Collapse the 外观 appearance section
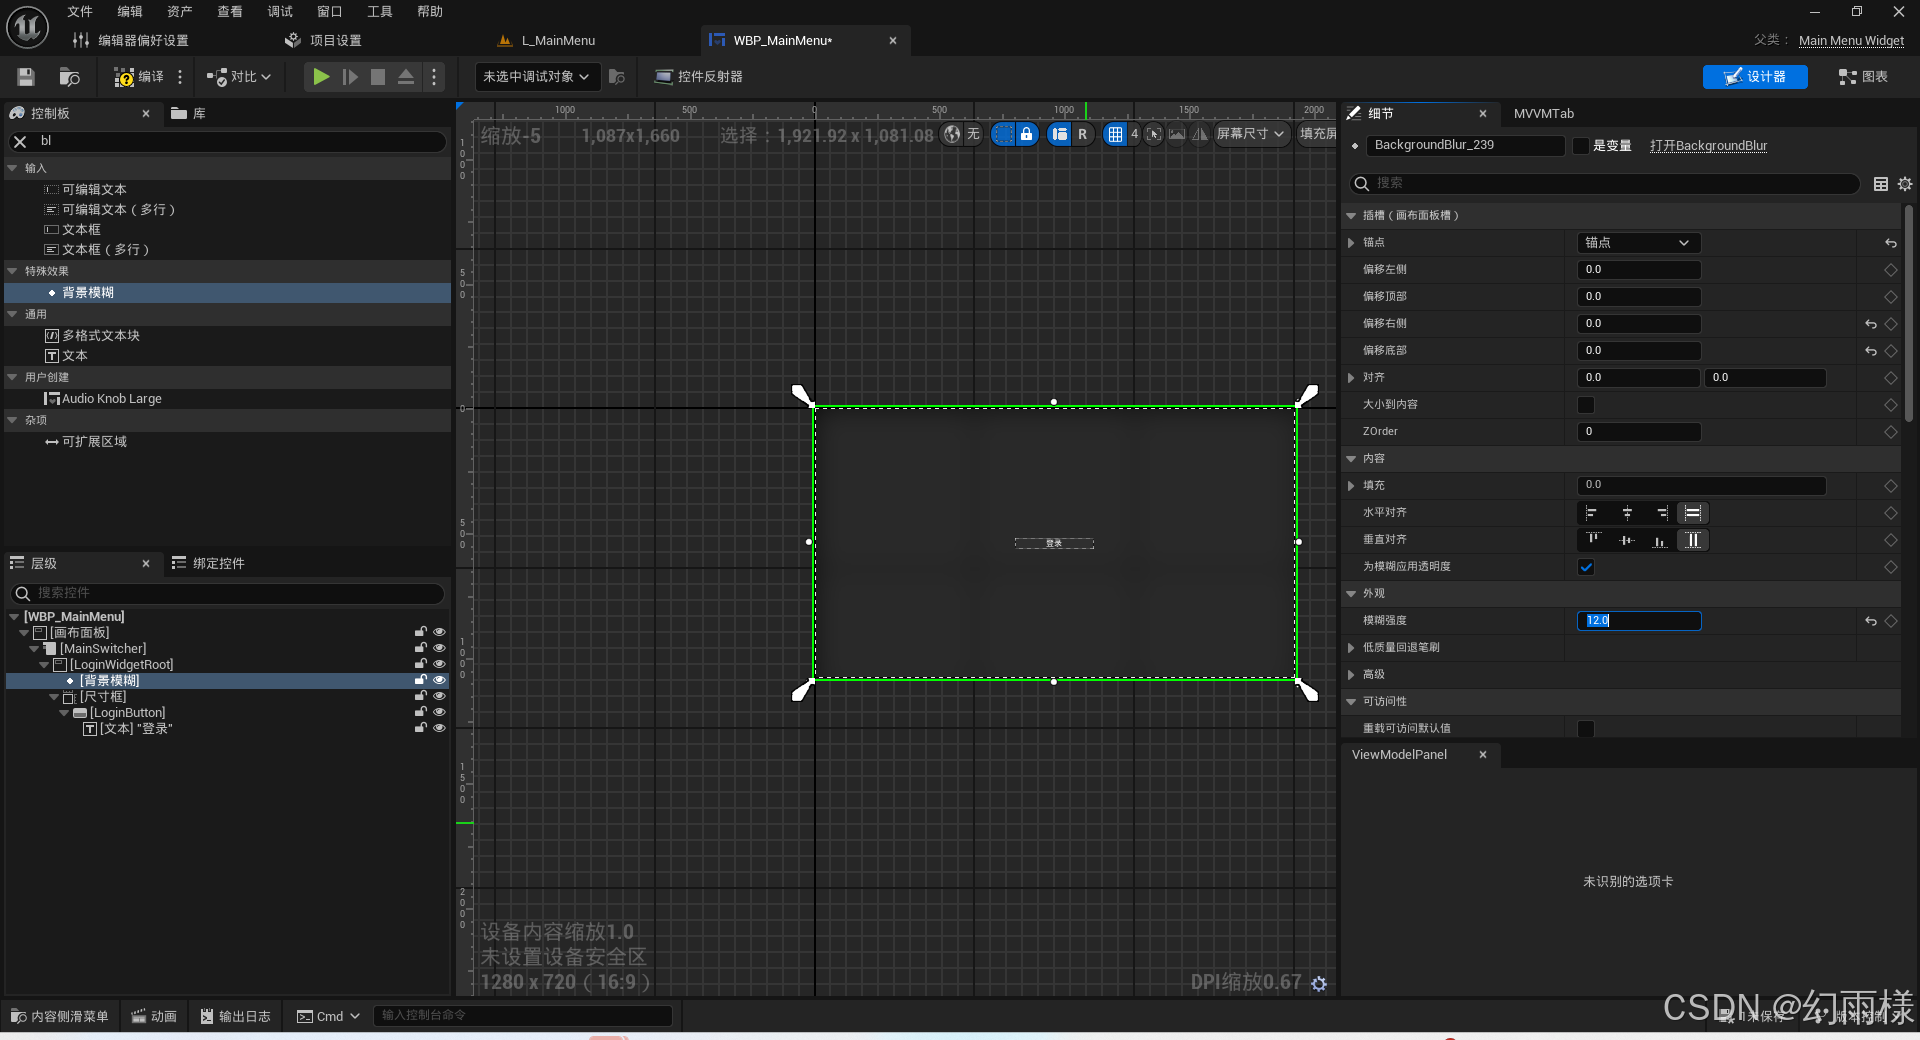 (x=1351, y=594)
